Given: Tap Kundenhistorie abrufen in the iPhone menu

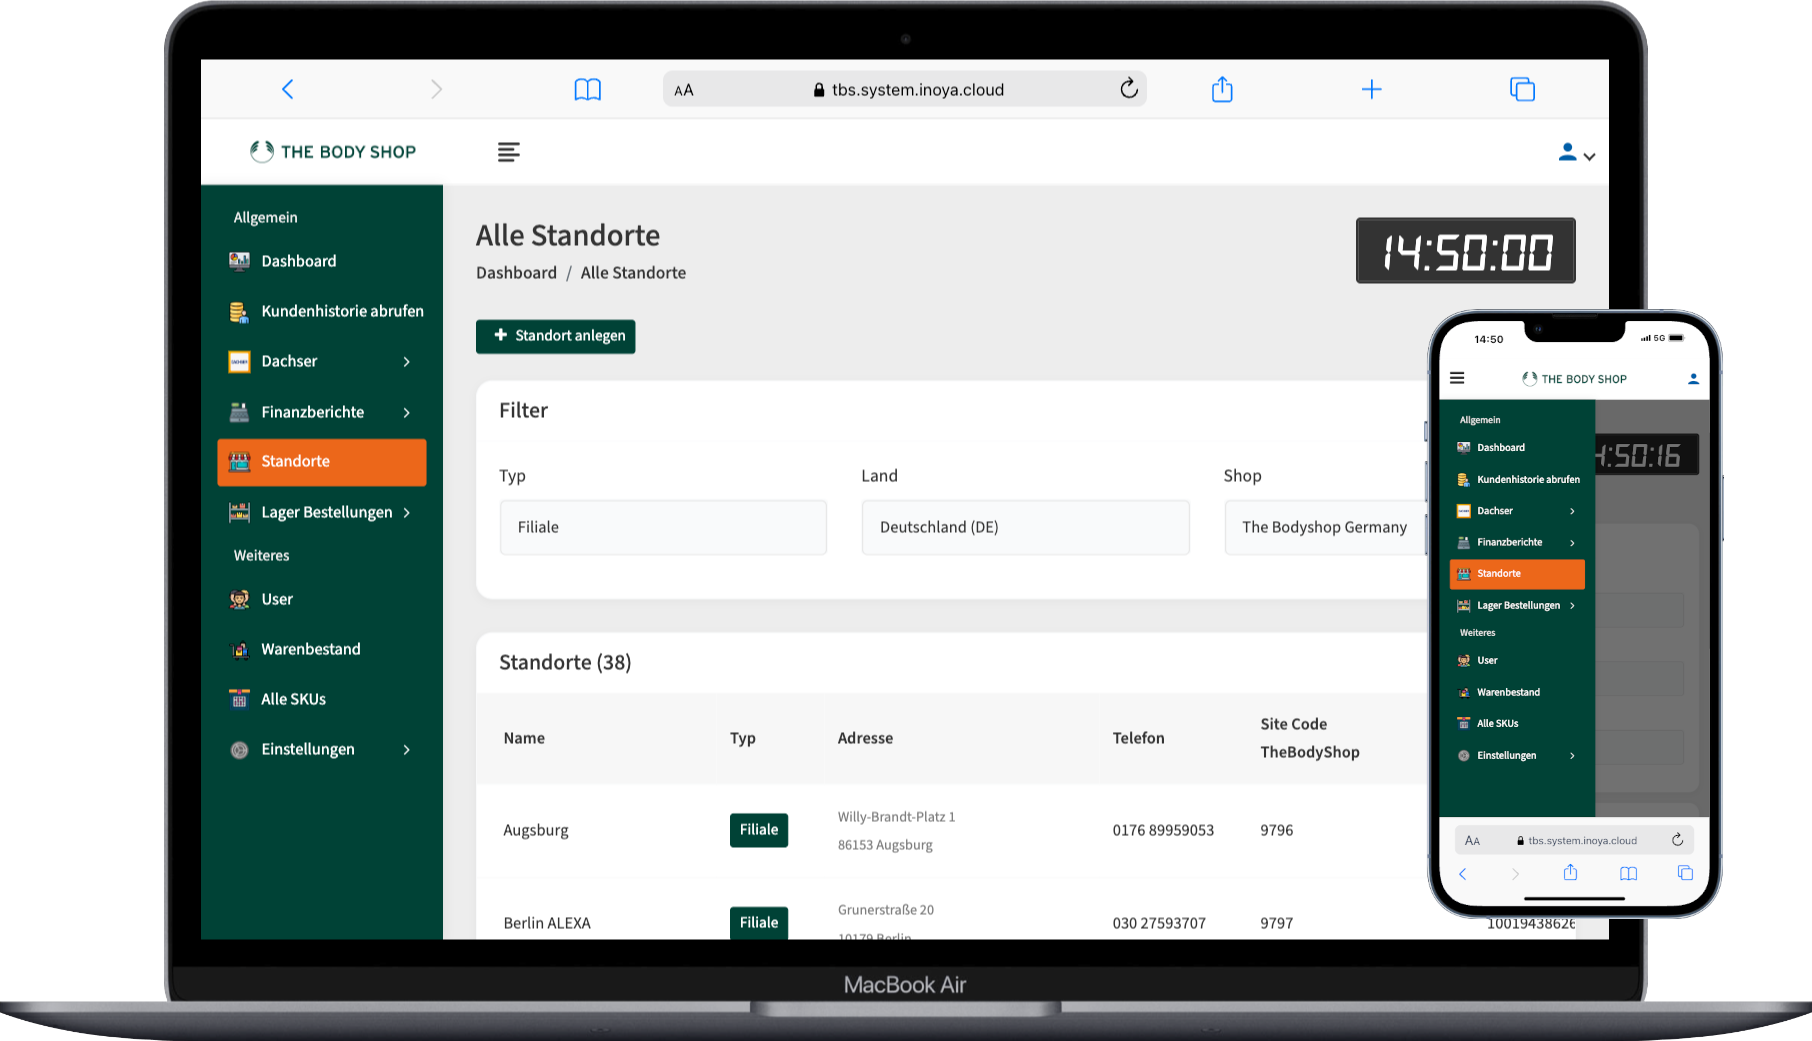Looking at the screenshot, I should [x=1517, y=480].
